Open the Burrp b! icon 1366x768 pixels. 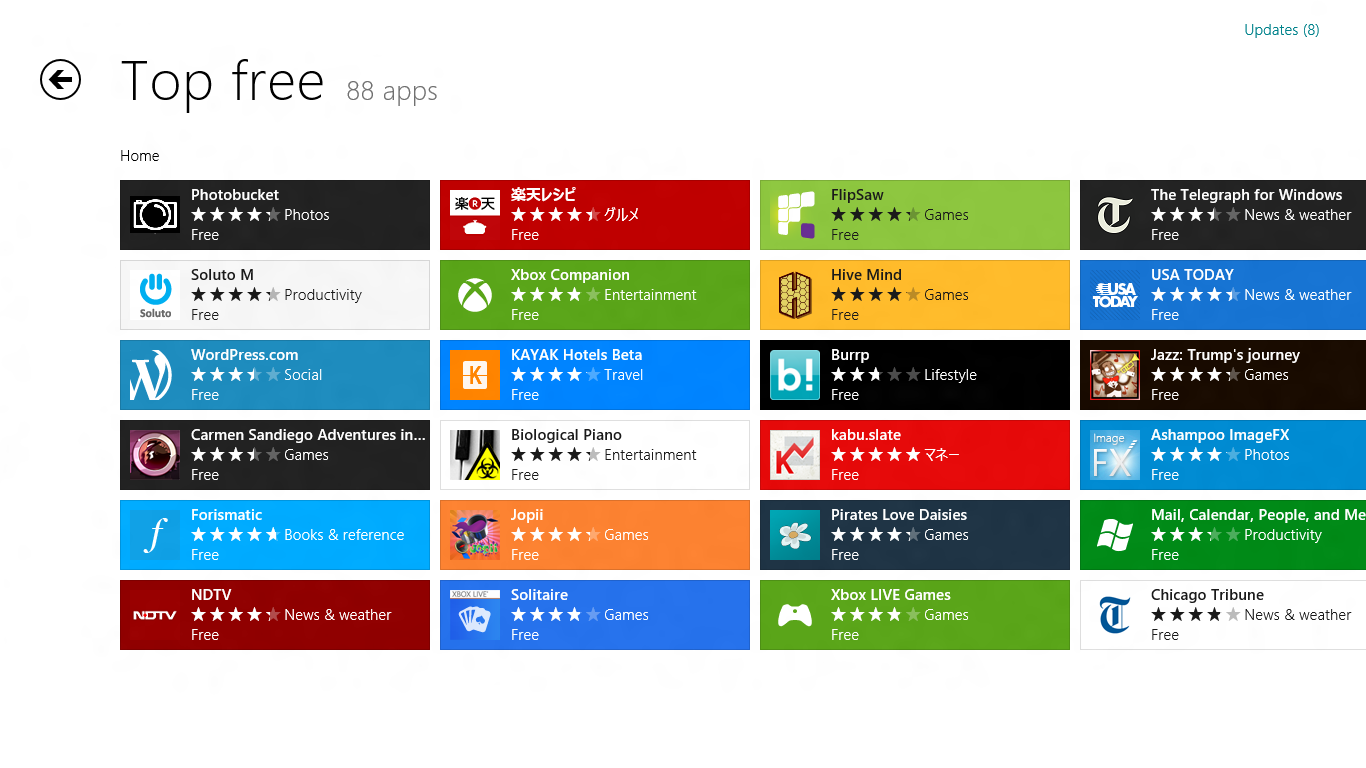pos(795,375)
